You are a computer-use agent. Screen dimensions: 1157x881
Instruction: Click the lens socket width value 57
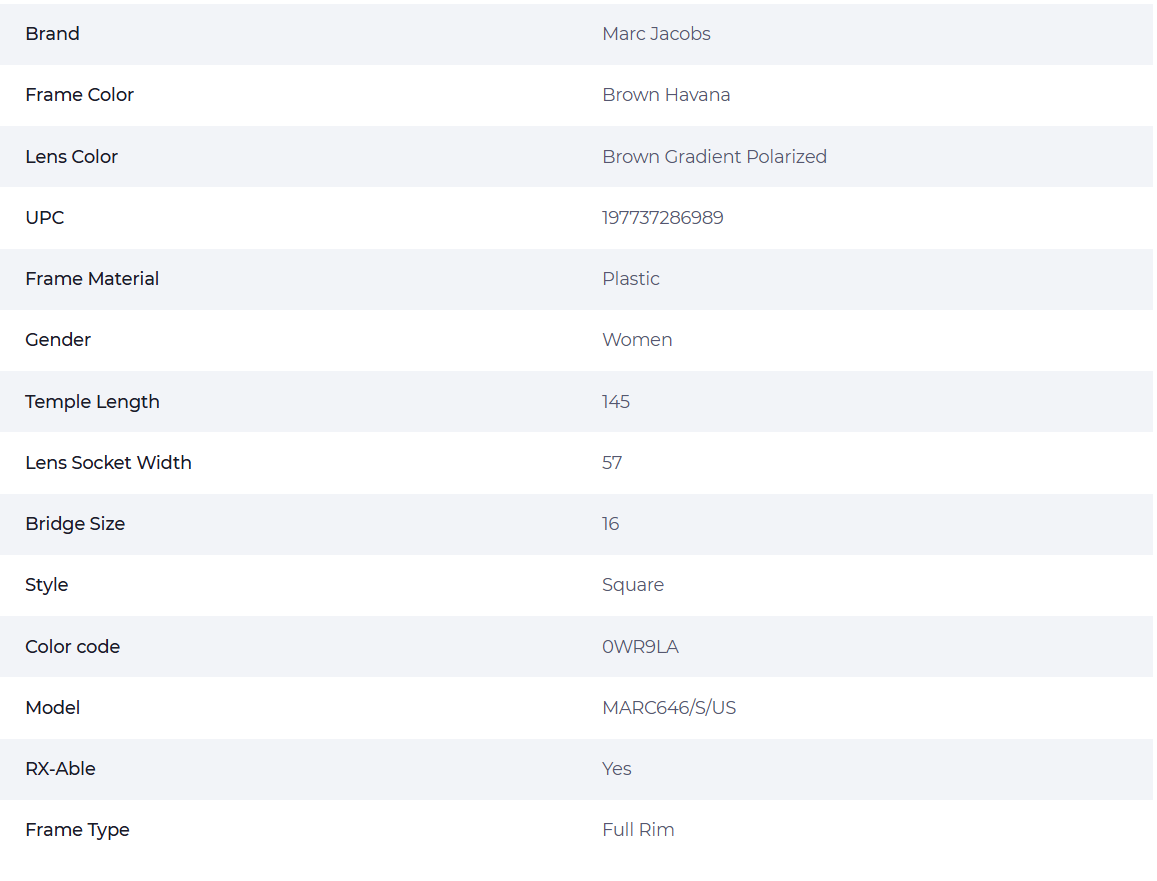pos(612,463)
